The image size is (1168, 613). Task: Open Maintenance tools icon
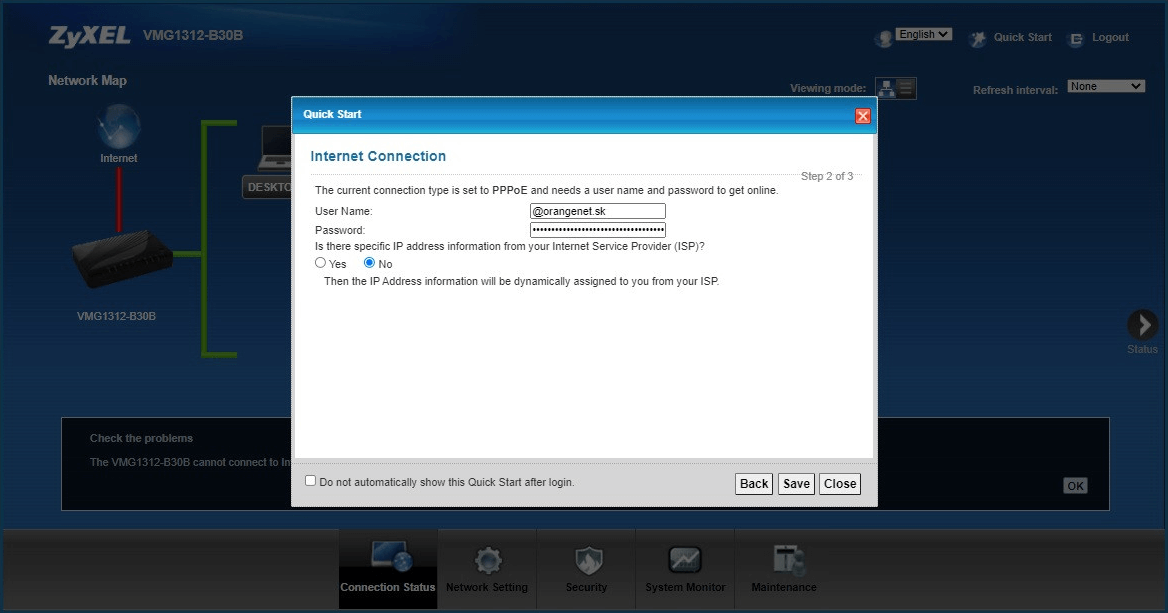click(x=788, y=560)
